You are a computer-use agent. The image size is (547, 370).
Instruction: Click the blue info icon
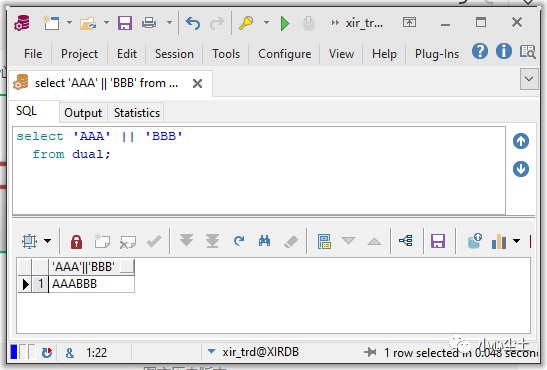point(504,52)
